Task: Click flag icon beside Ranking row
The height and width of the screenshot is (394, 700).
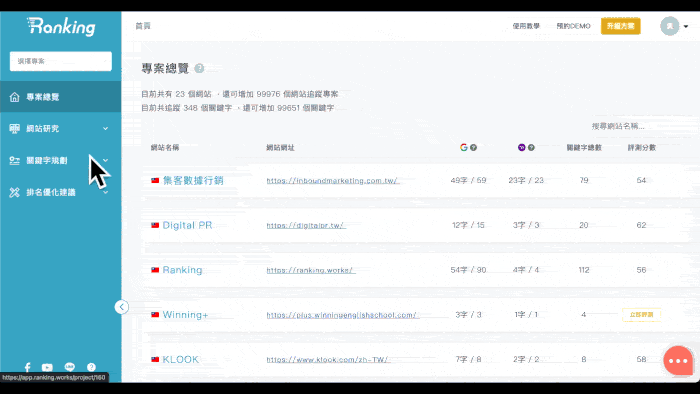Action: pyautogui.click(x=155, y=270)
